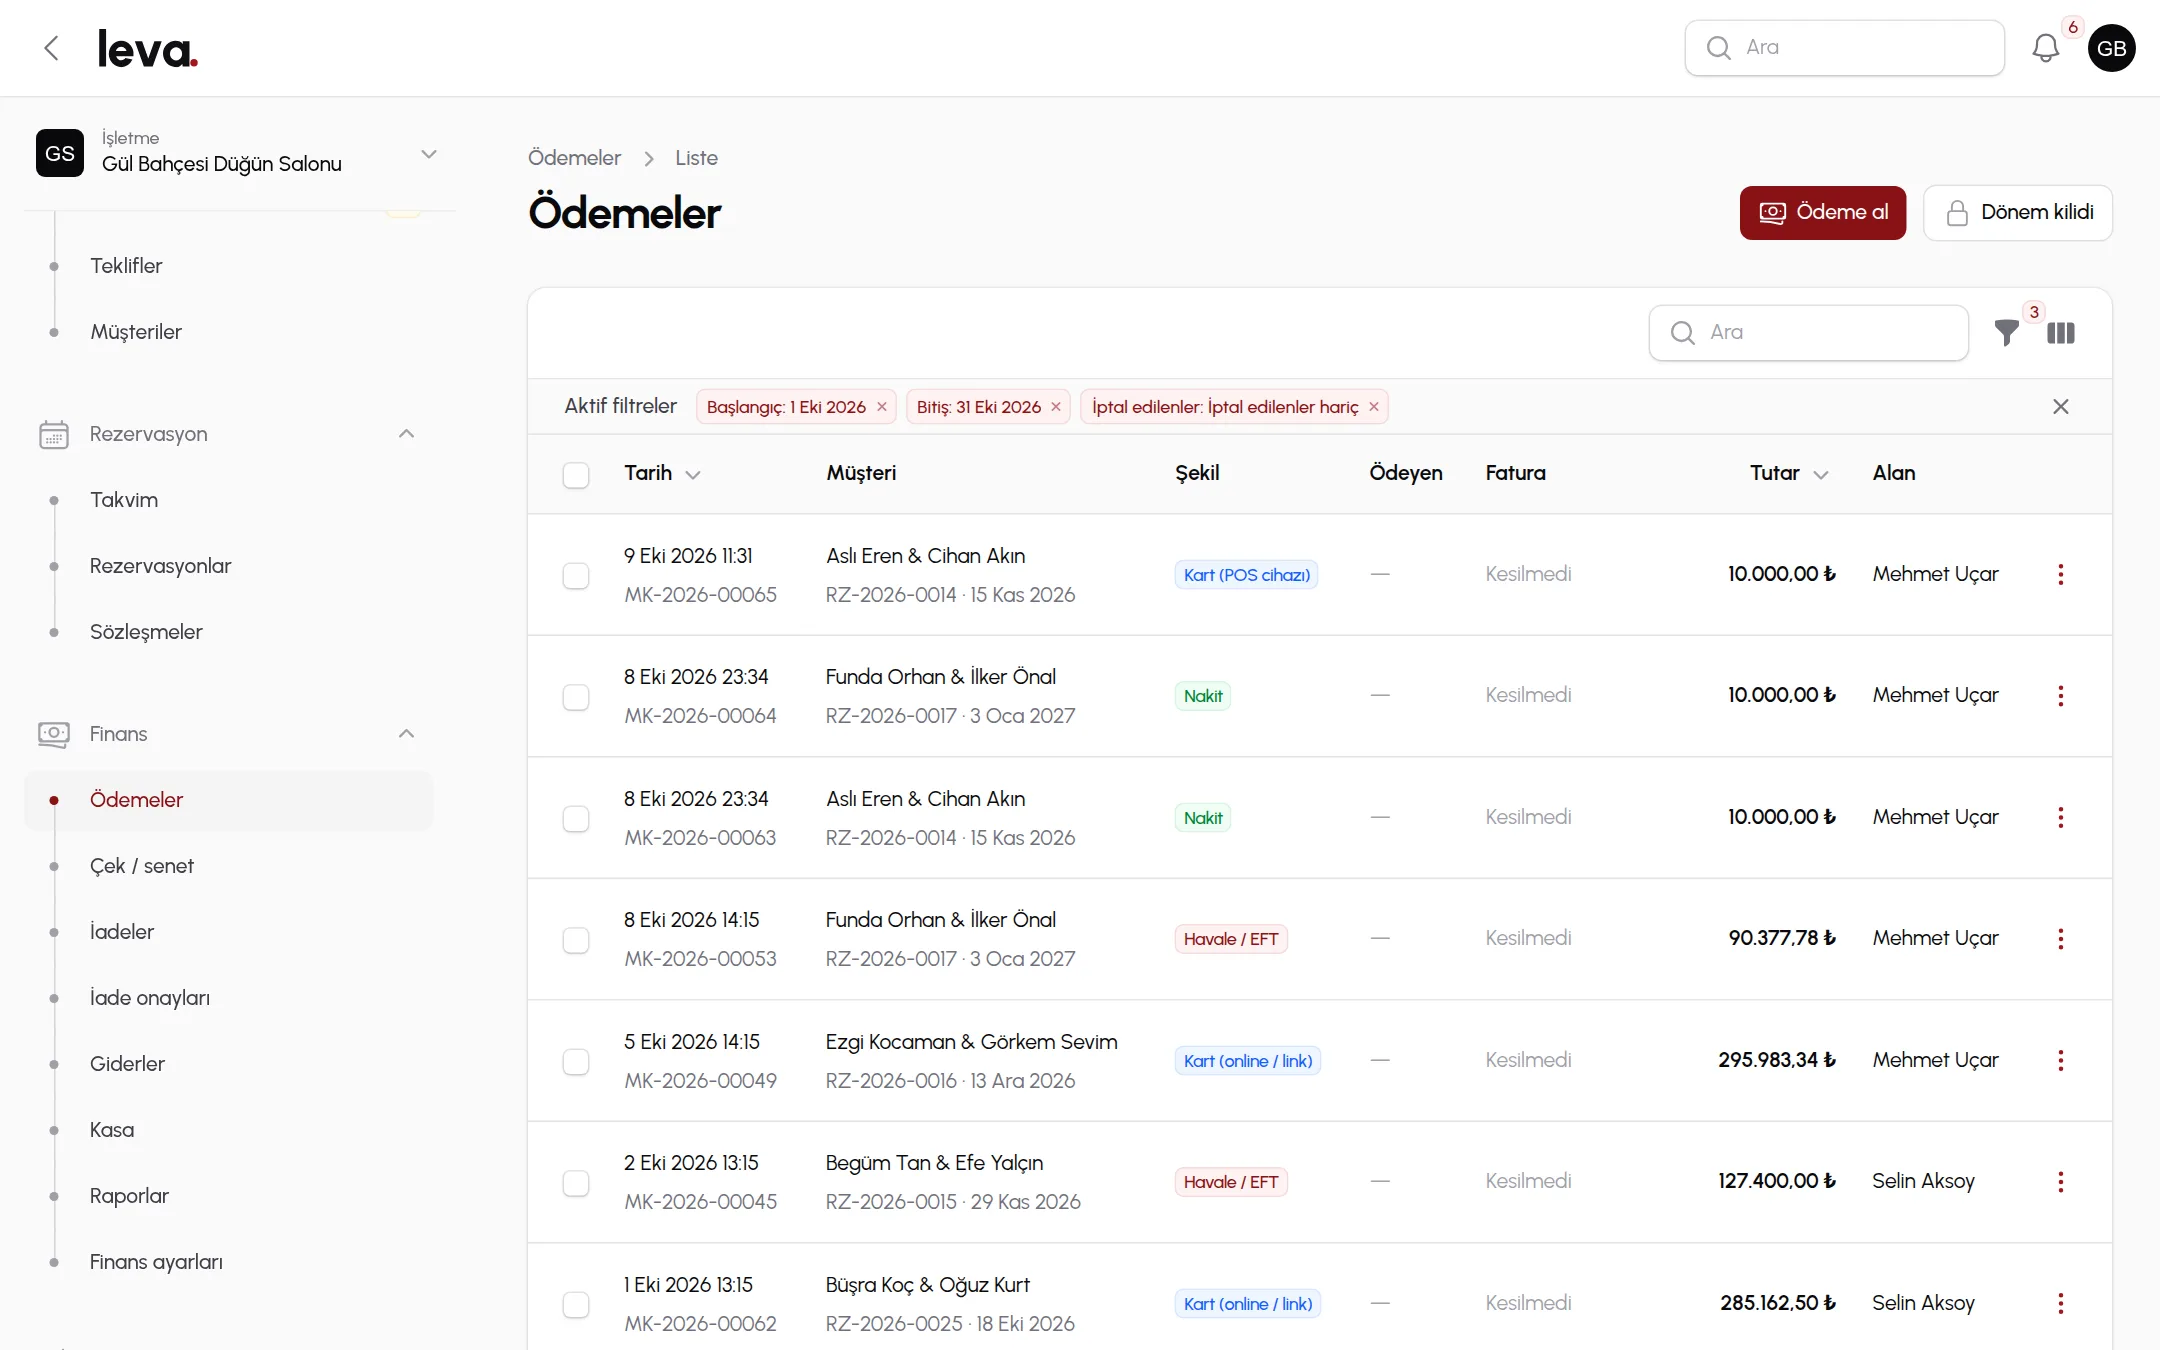Open row actions for MK-2026-00049
Image resolution: width=2160 pixels, height=1350 pixels.
pos(2061,1061)
